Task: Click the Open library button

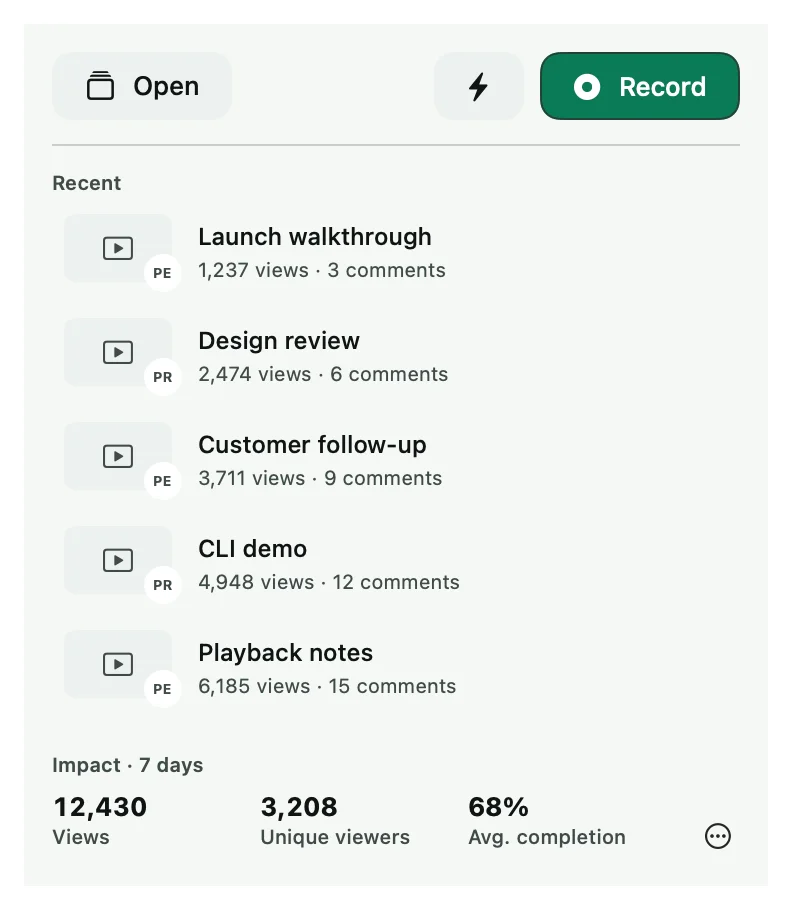Action: point(142,86)
